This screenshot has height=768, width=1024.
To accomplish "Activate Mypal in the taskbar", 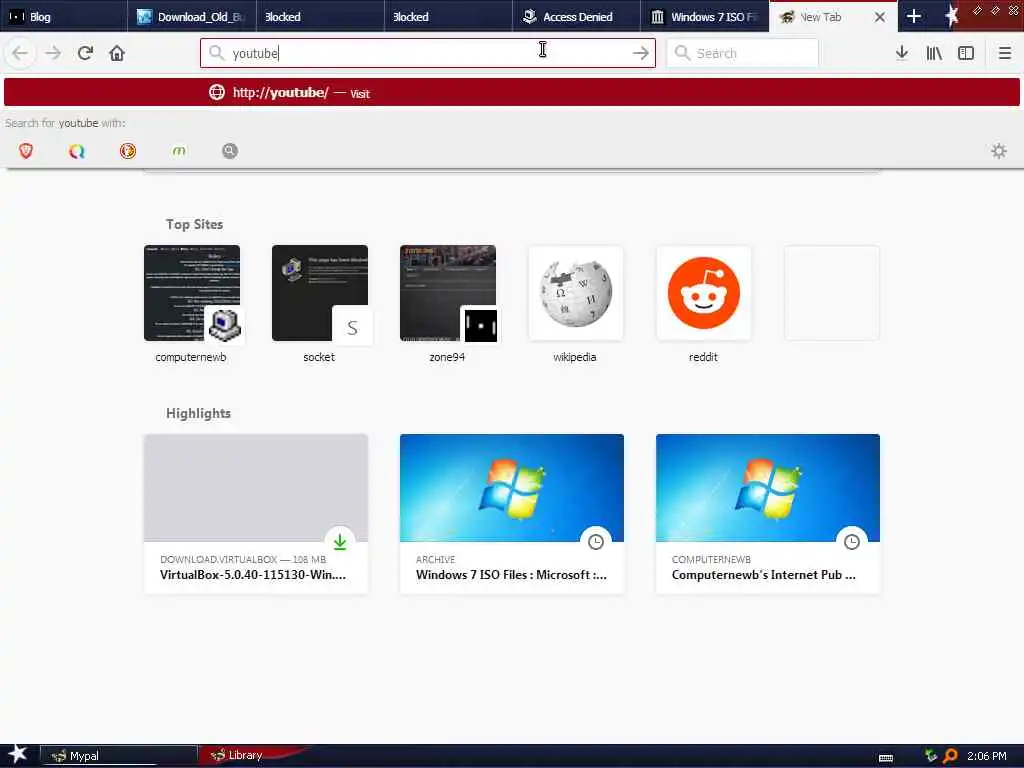I will tap(119, 756).
